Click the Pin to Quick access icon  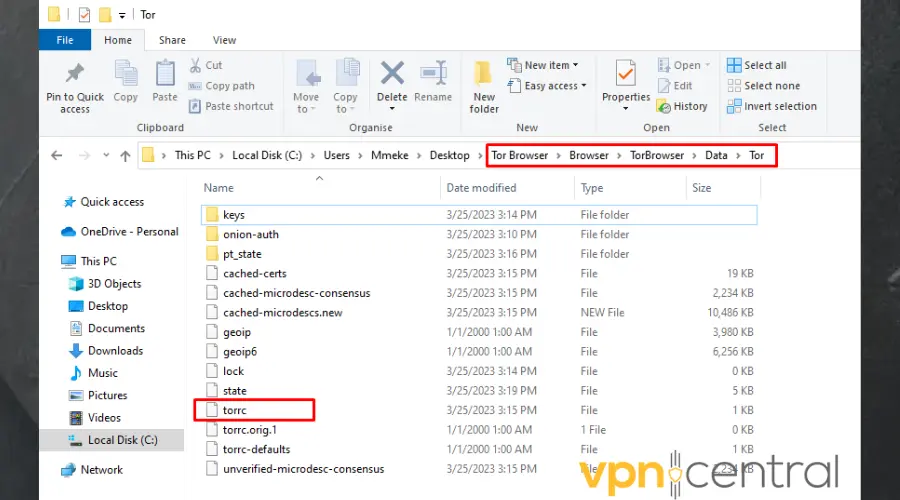tap(75, 76)
